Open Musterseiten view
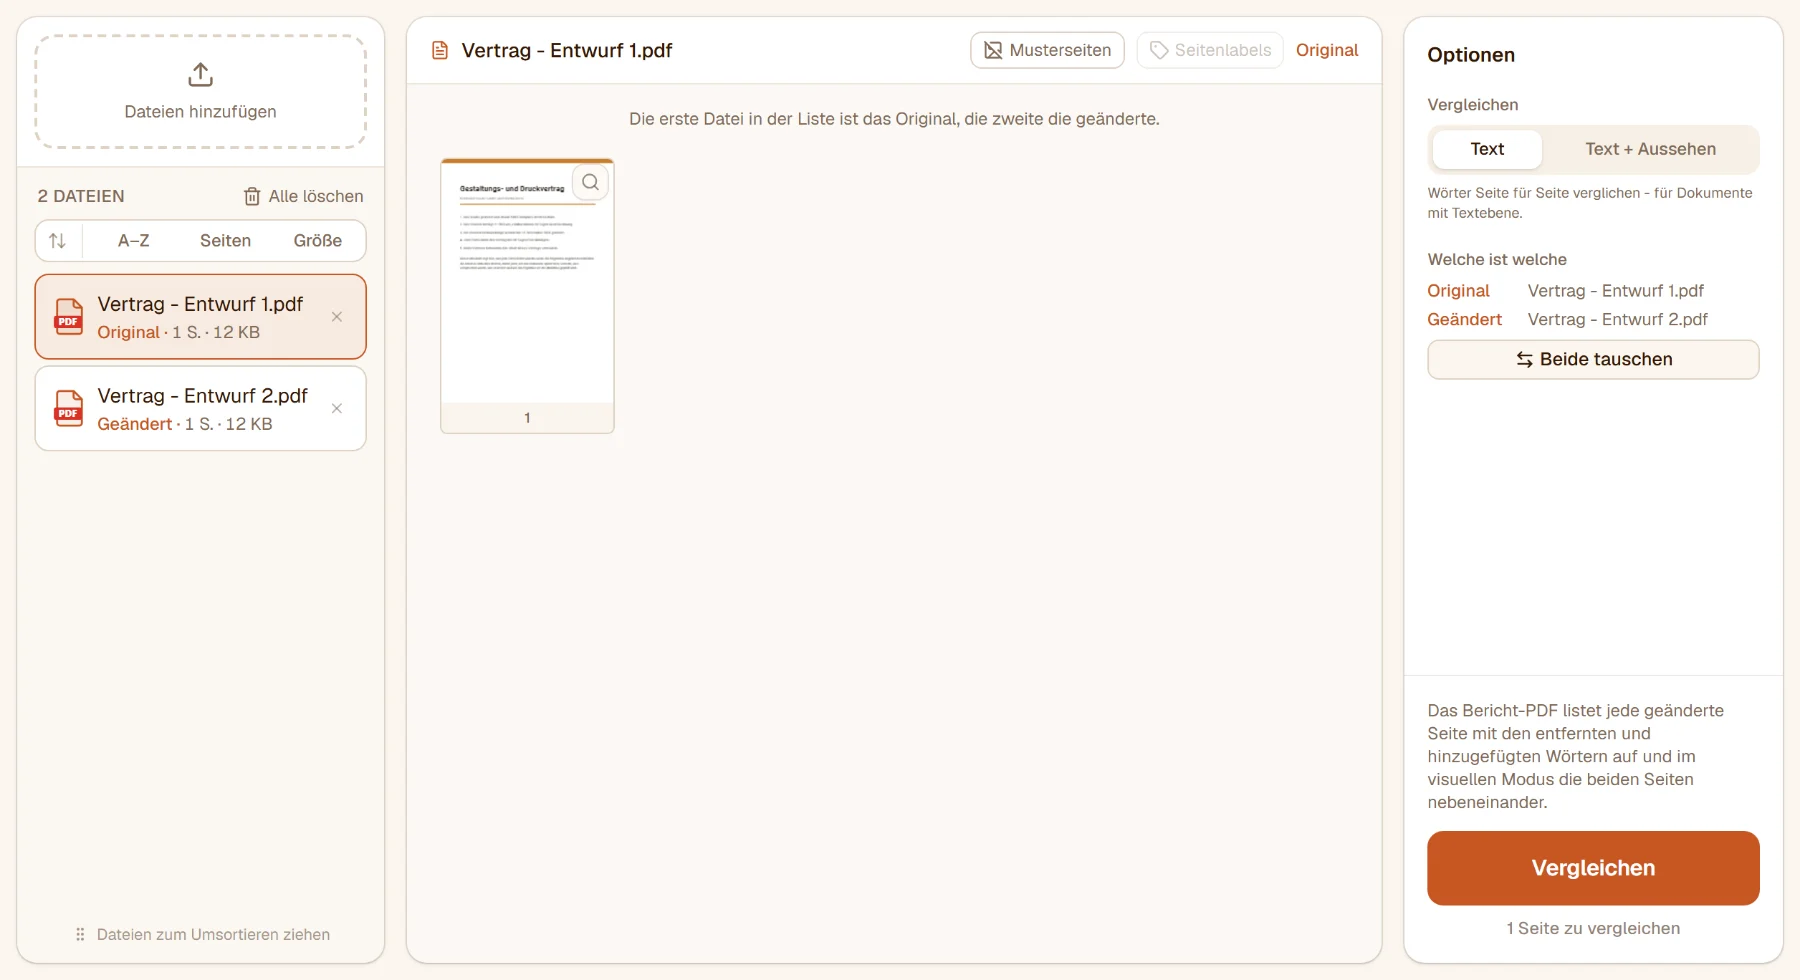 1047,50
